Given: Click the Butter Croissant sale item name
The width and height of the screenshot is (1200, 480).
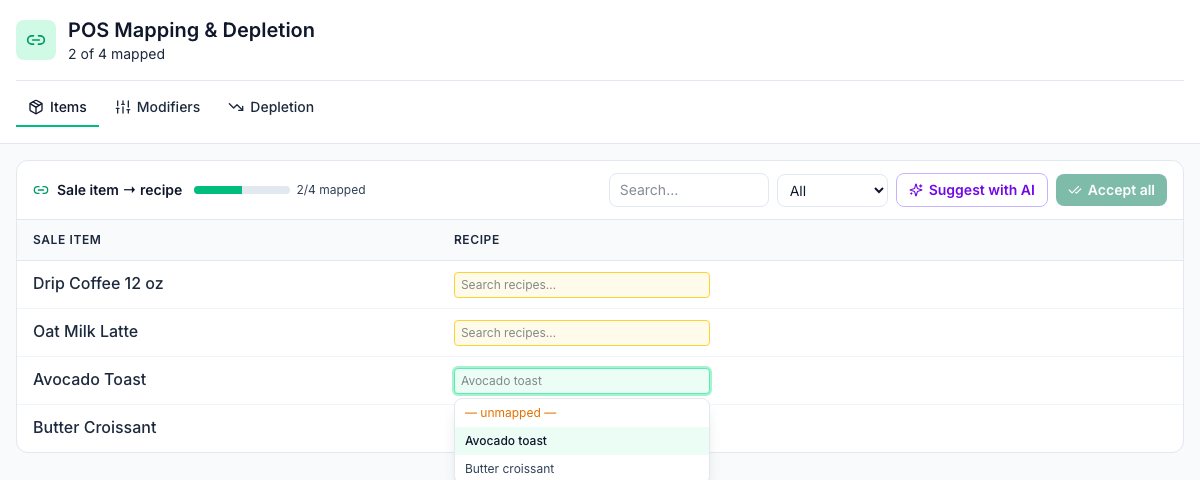Looking at the screenshot, I should (95, 428).
